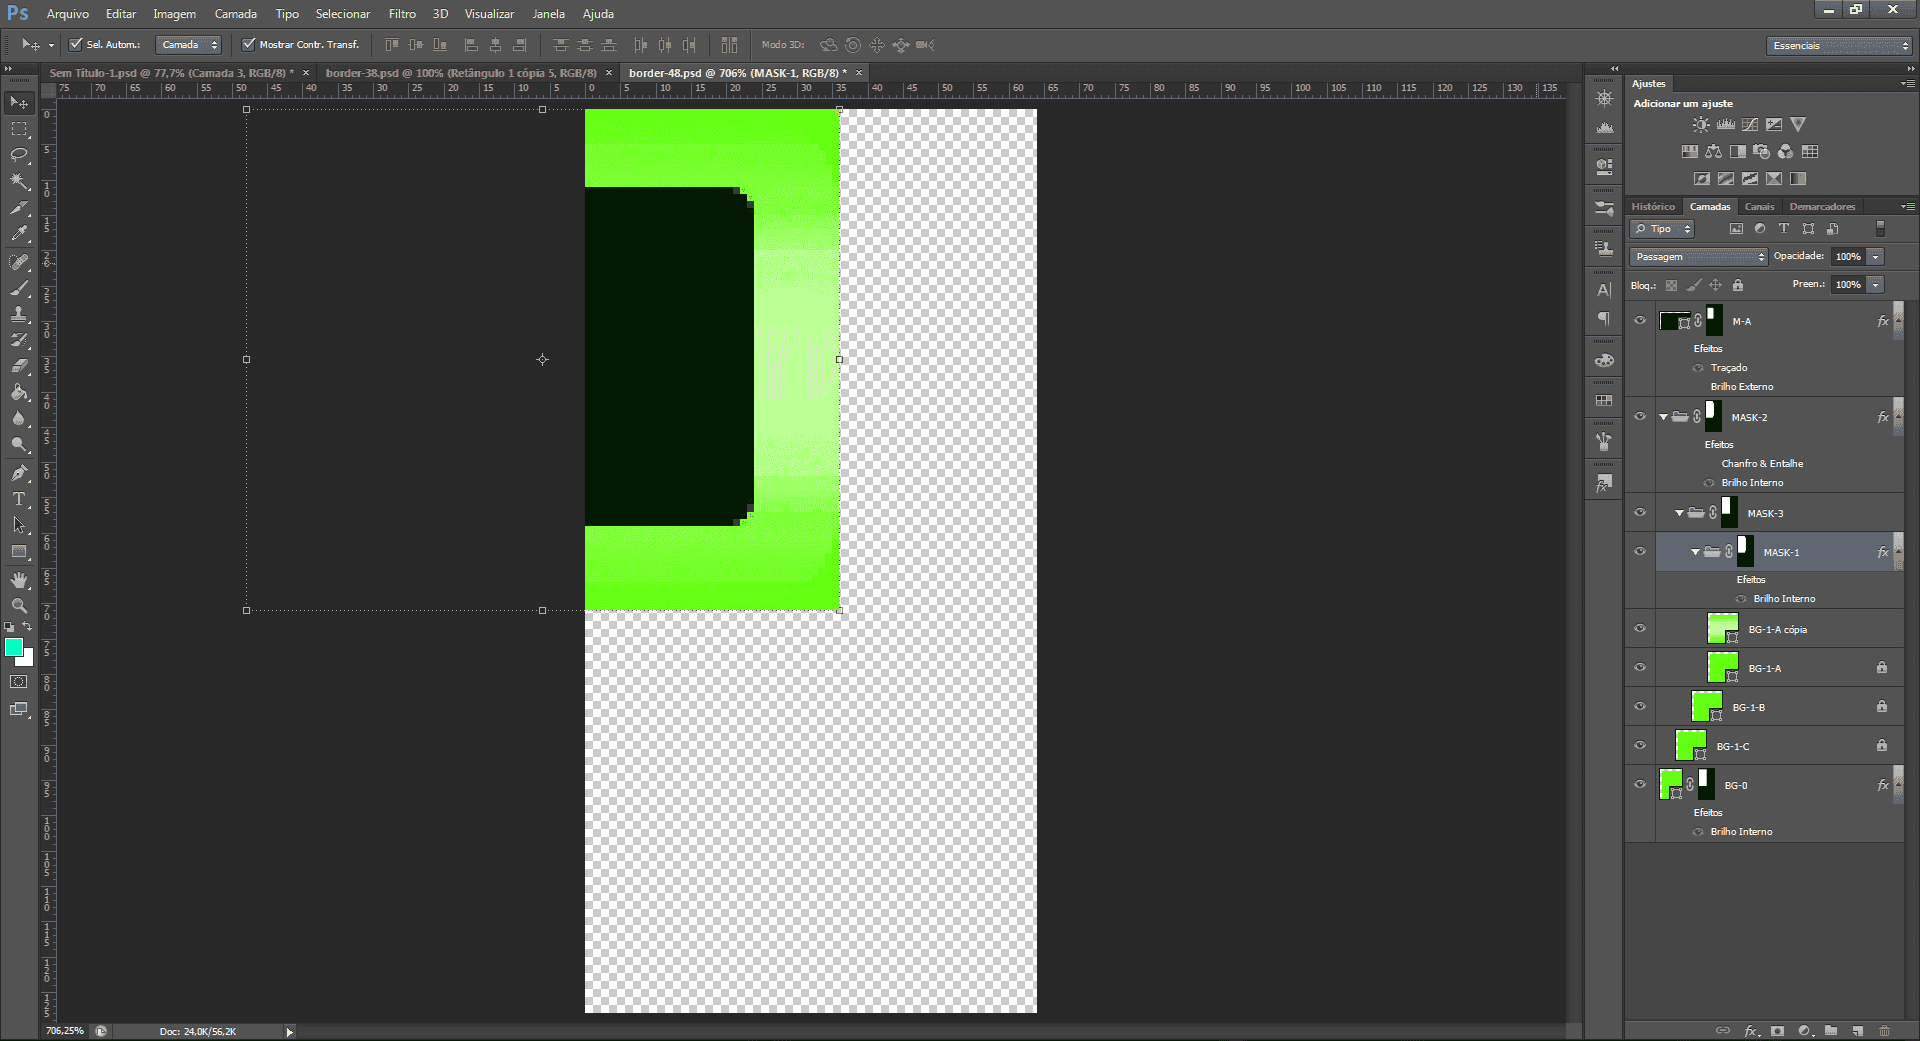Screen dimensions: 1920x1041
Task: Select the Rectangular Marquee tool
Action: click(19, 129)
